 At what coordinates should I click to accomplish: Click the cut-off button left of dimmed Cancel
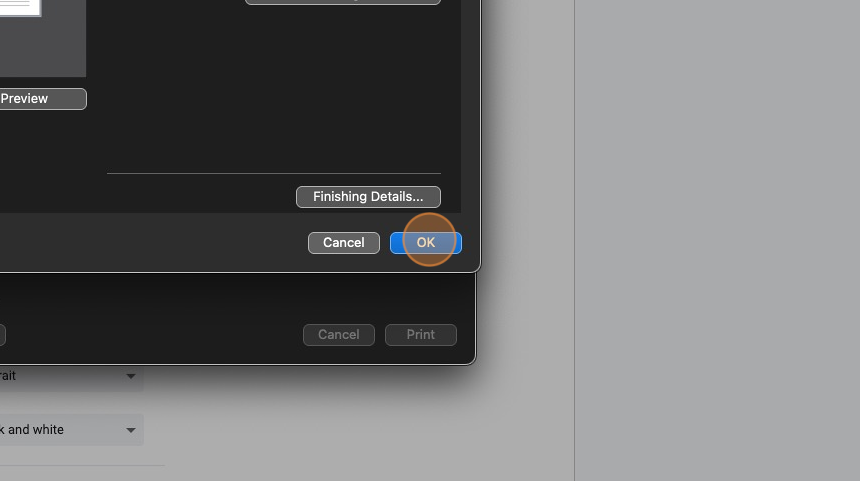pos(2,335)
